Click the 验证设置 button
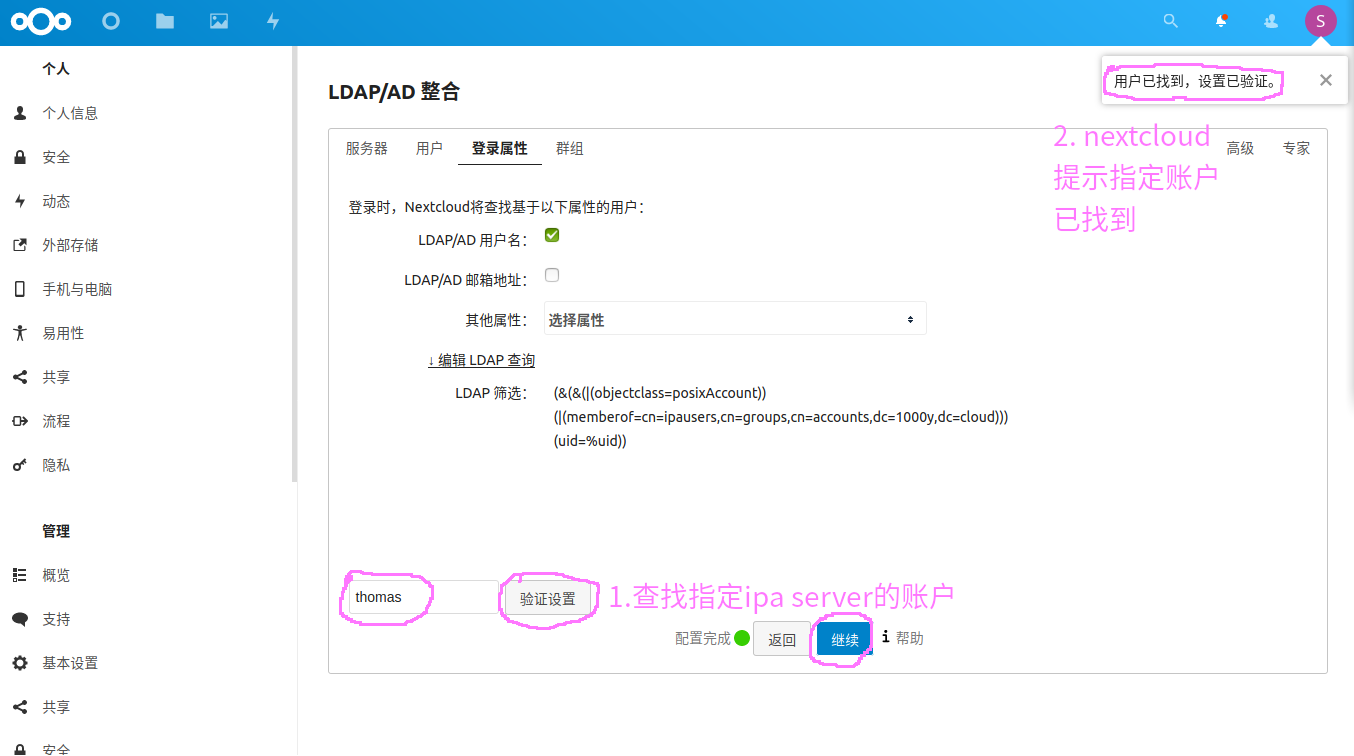 pos(547,599)
